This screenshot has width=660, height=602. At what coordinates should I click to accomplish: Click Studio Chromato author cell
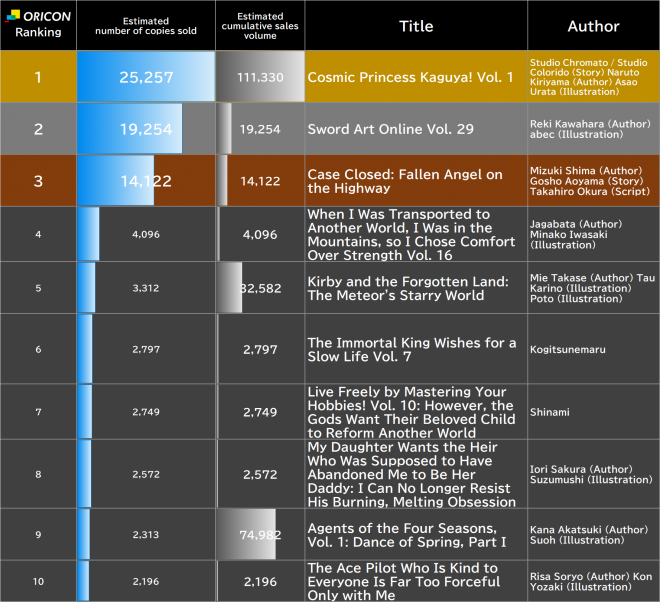(593, 77)
